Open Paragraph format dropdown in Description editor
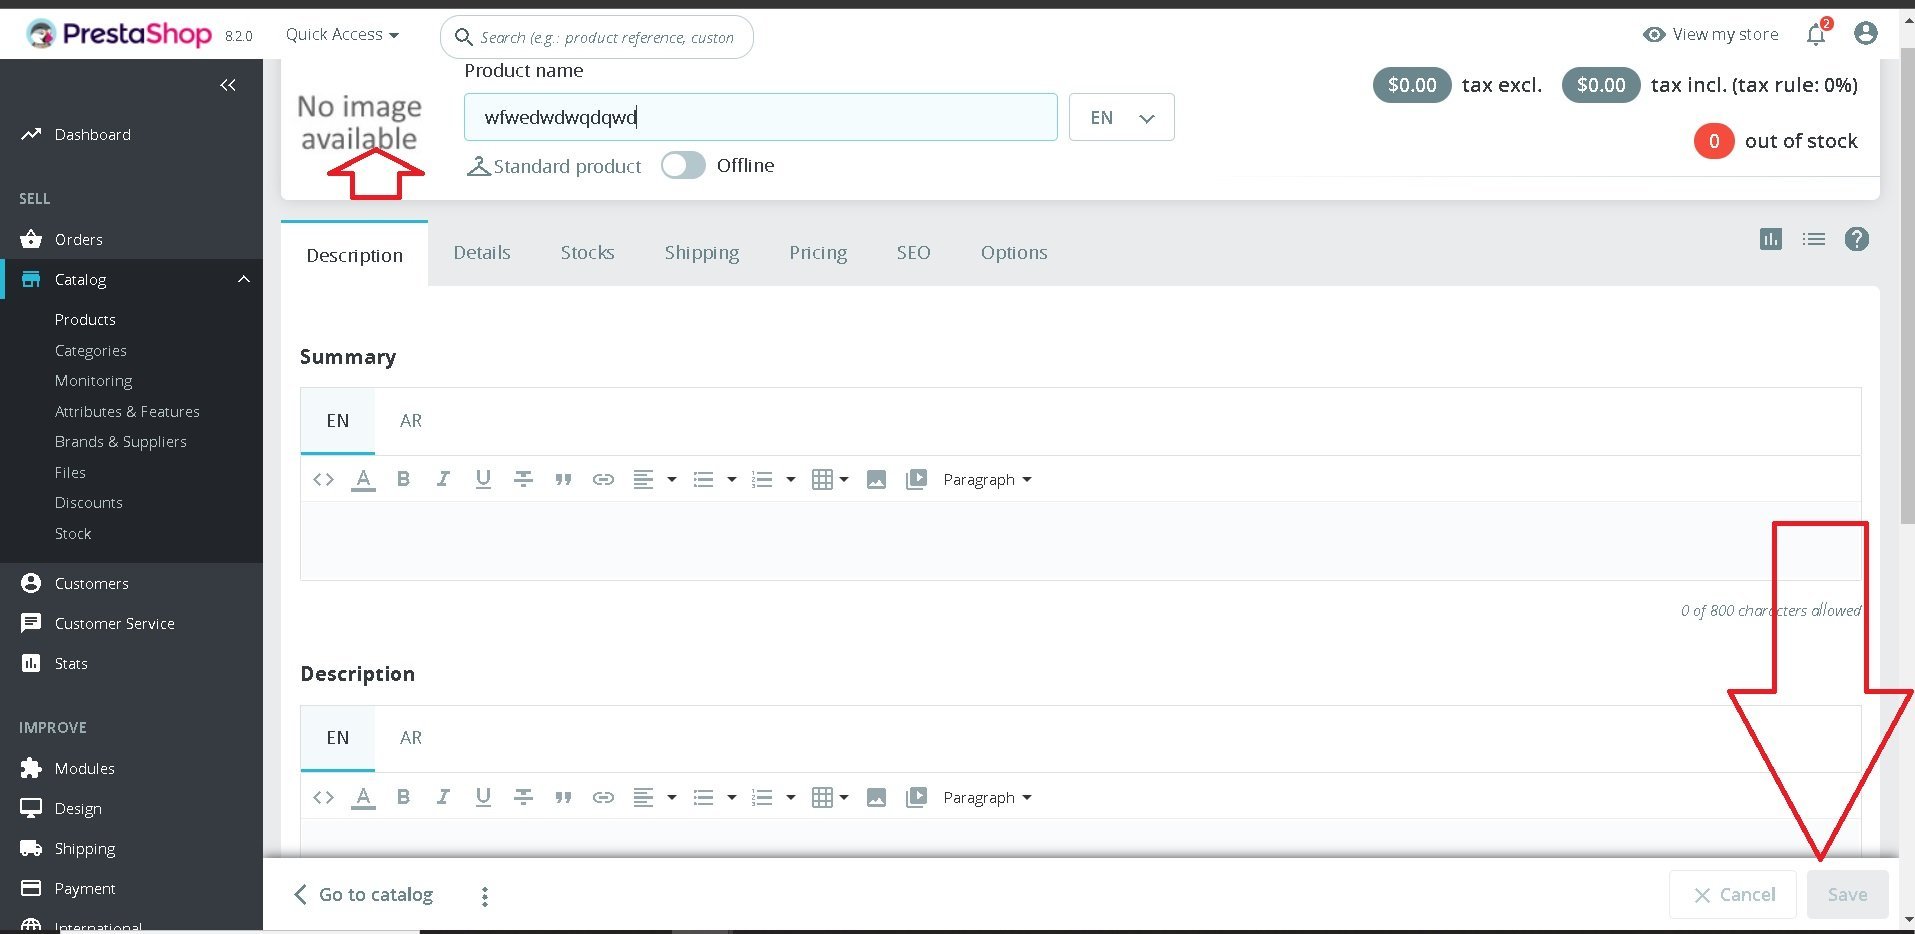1915x934 pixels. (987, 798)
